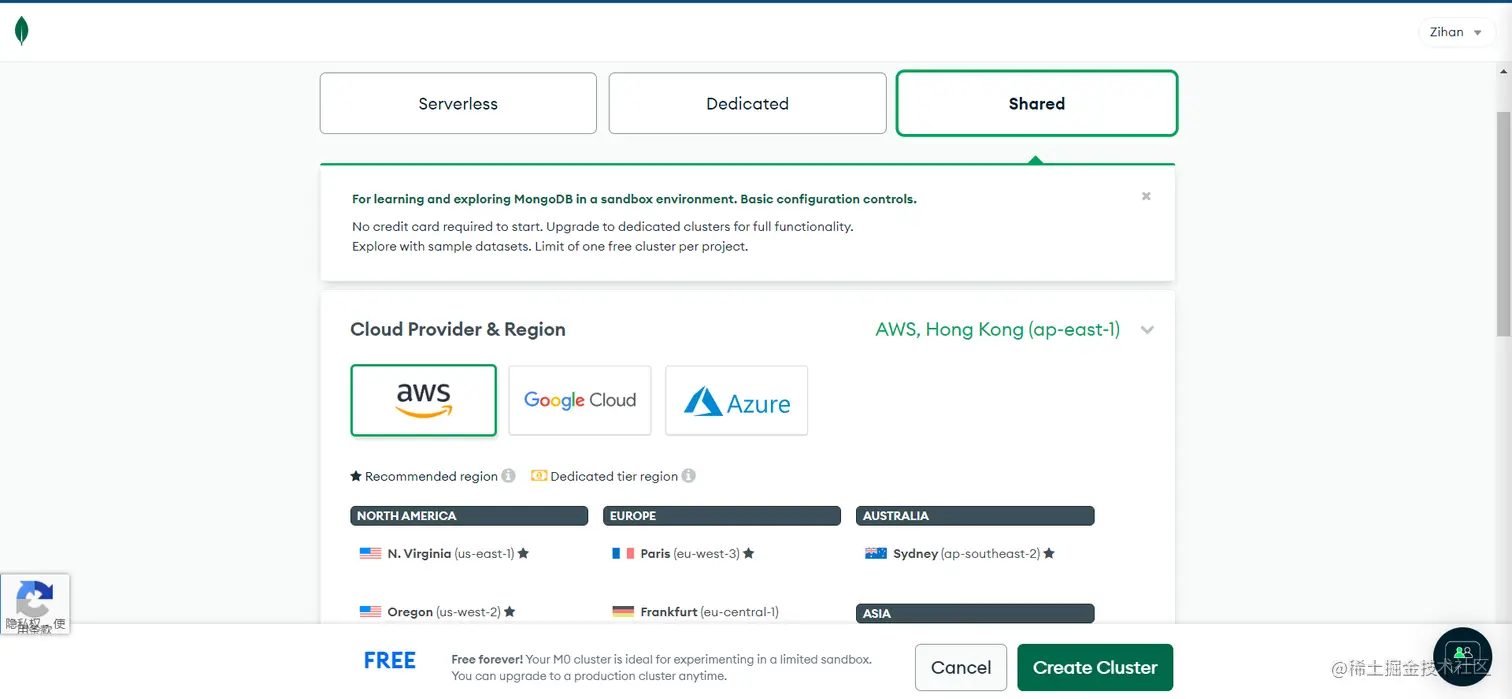Click the US flag next to Oregon
Viewport: 1512px width, 699px height.
370,611
